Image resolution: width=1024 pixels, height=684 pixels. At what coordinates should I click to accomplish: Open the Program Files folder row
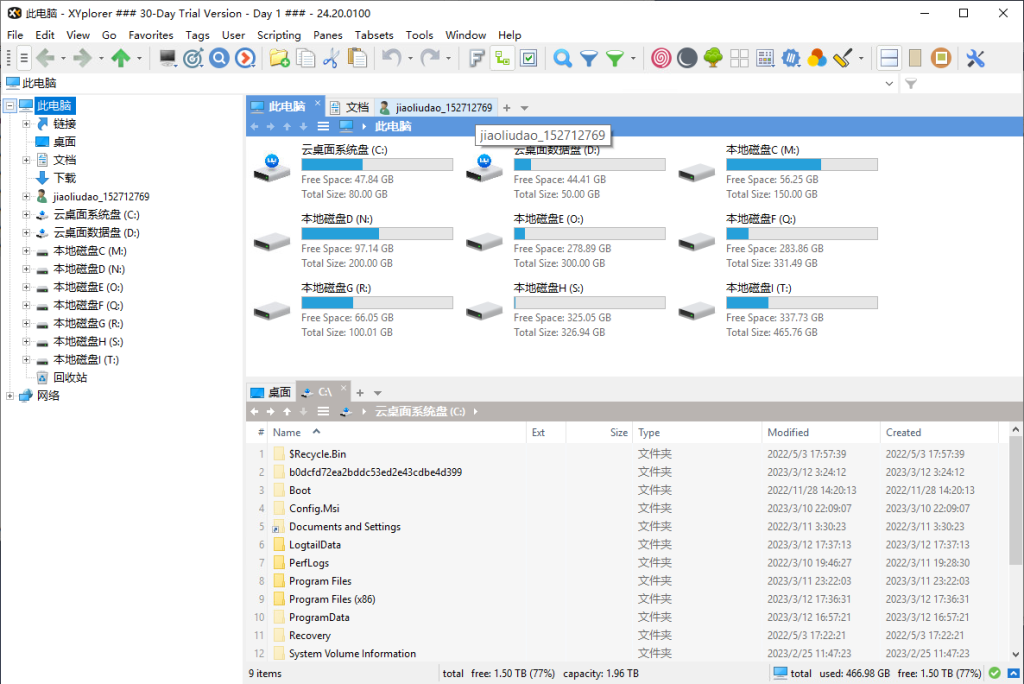pos(320,581)
